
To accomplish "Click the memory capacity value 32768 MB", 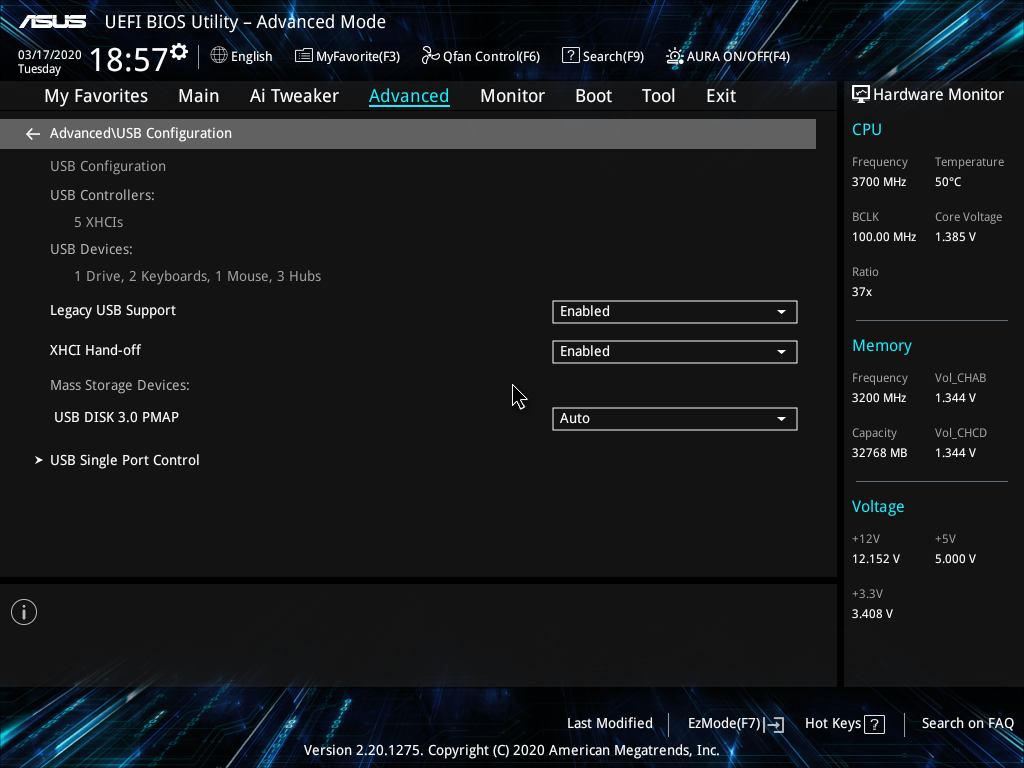I will coord(880,453).
